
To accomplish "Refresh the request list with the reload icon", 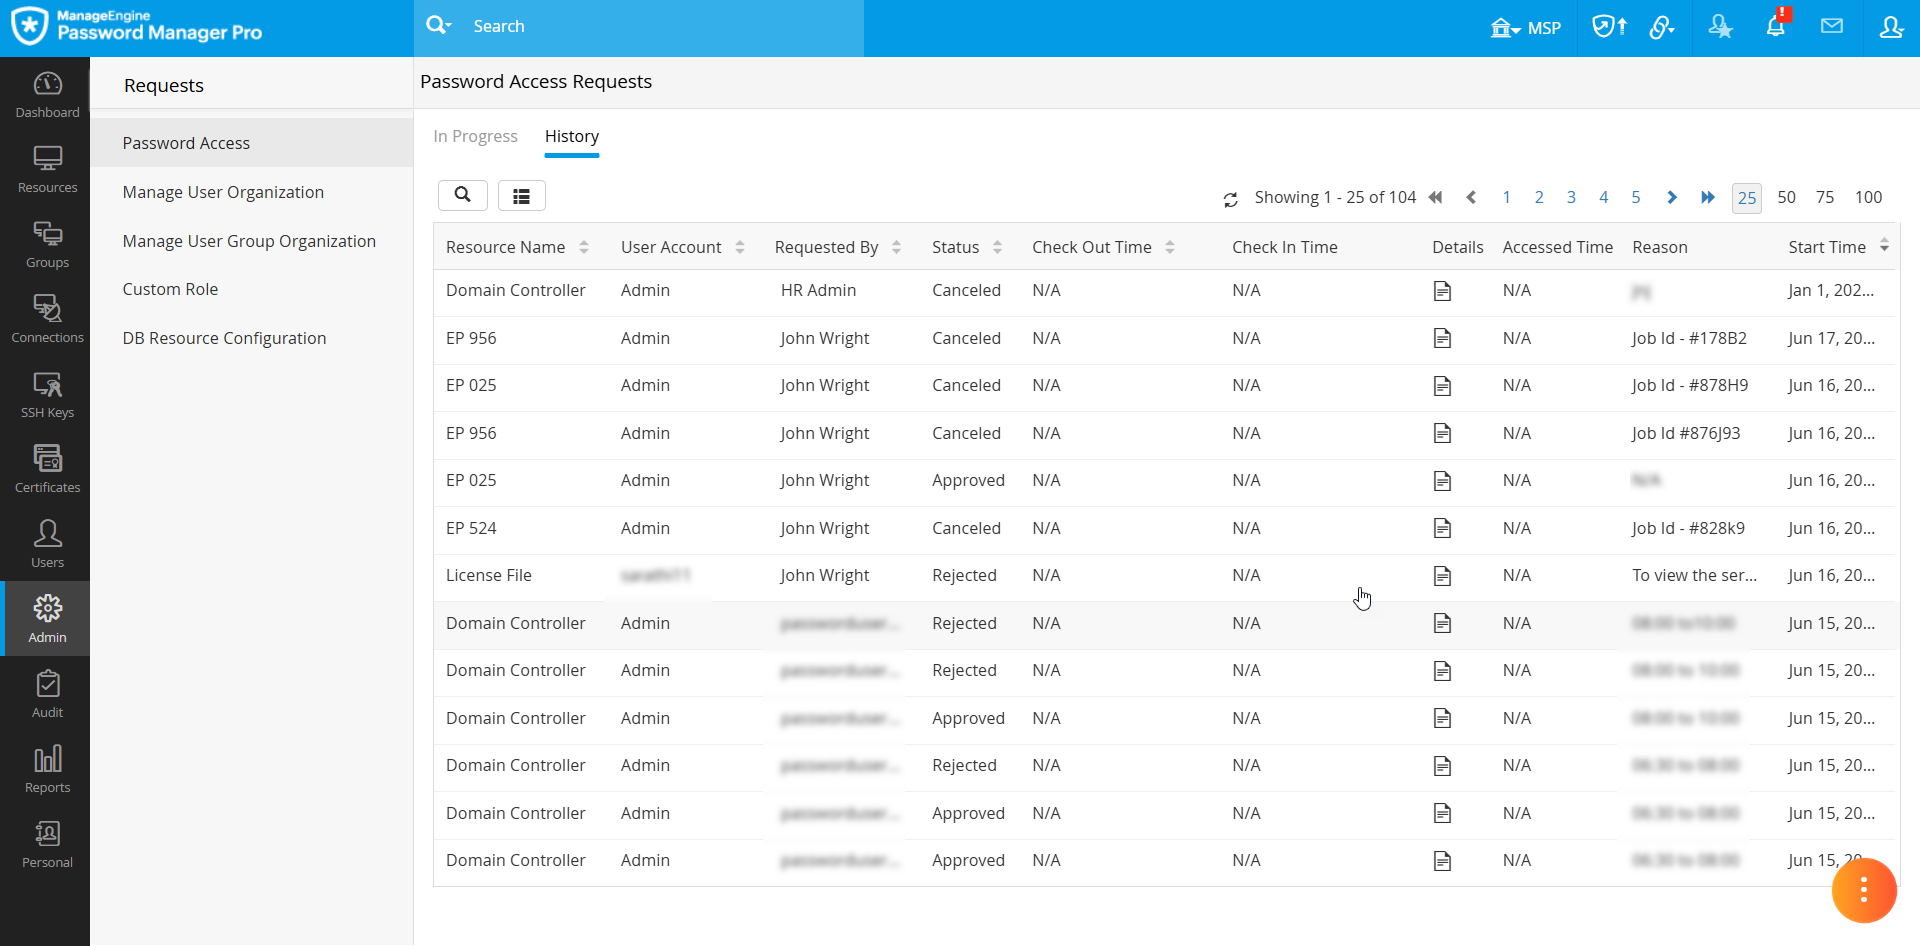I will [1231, 199].
